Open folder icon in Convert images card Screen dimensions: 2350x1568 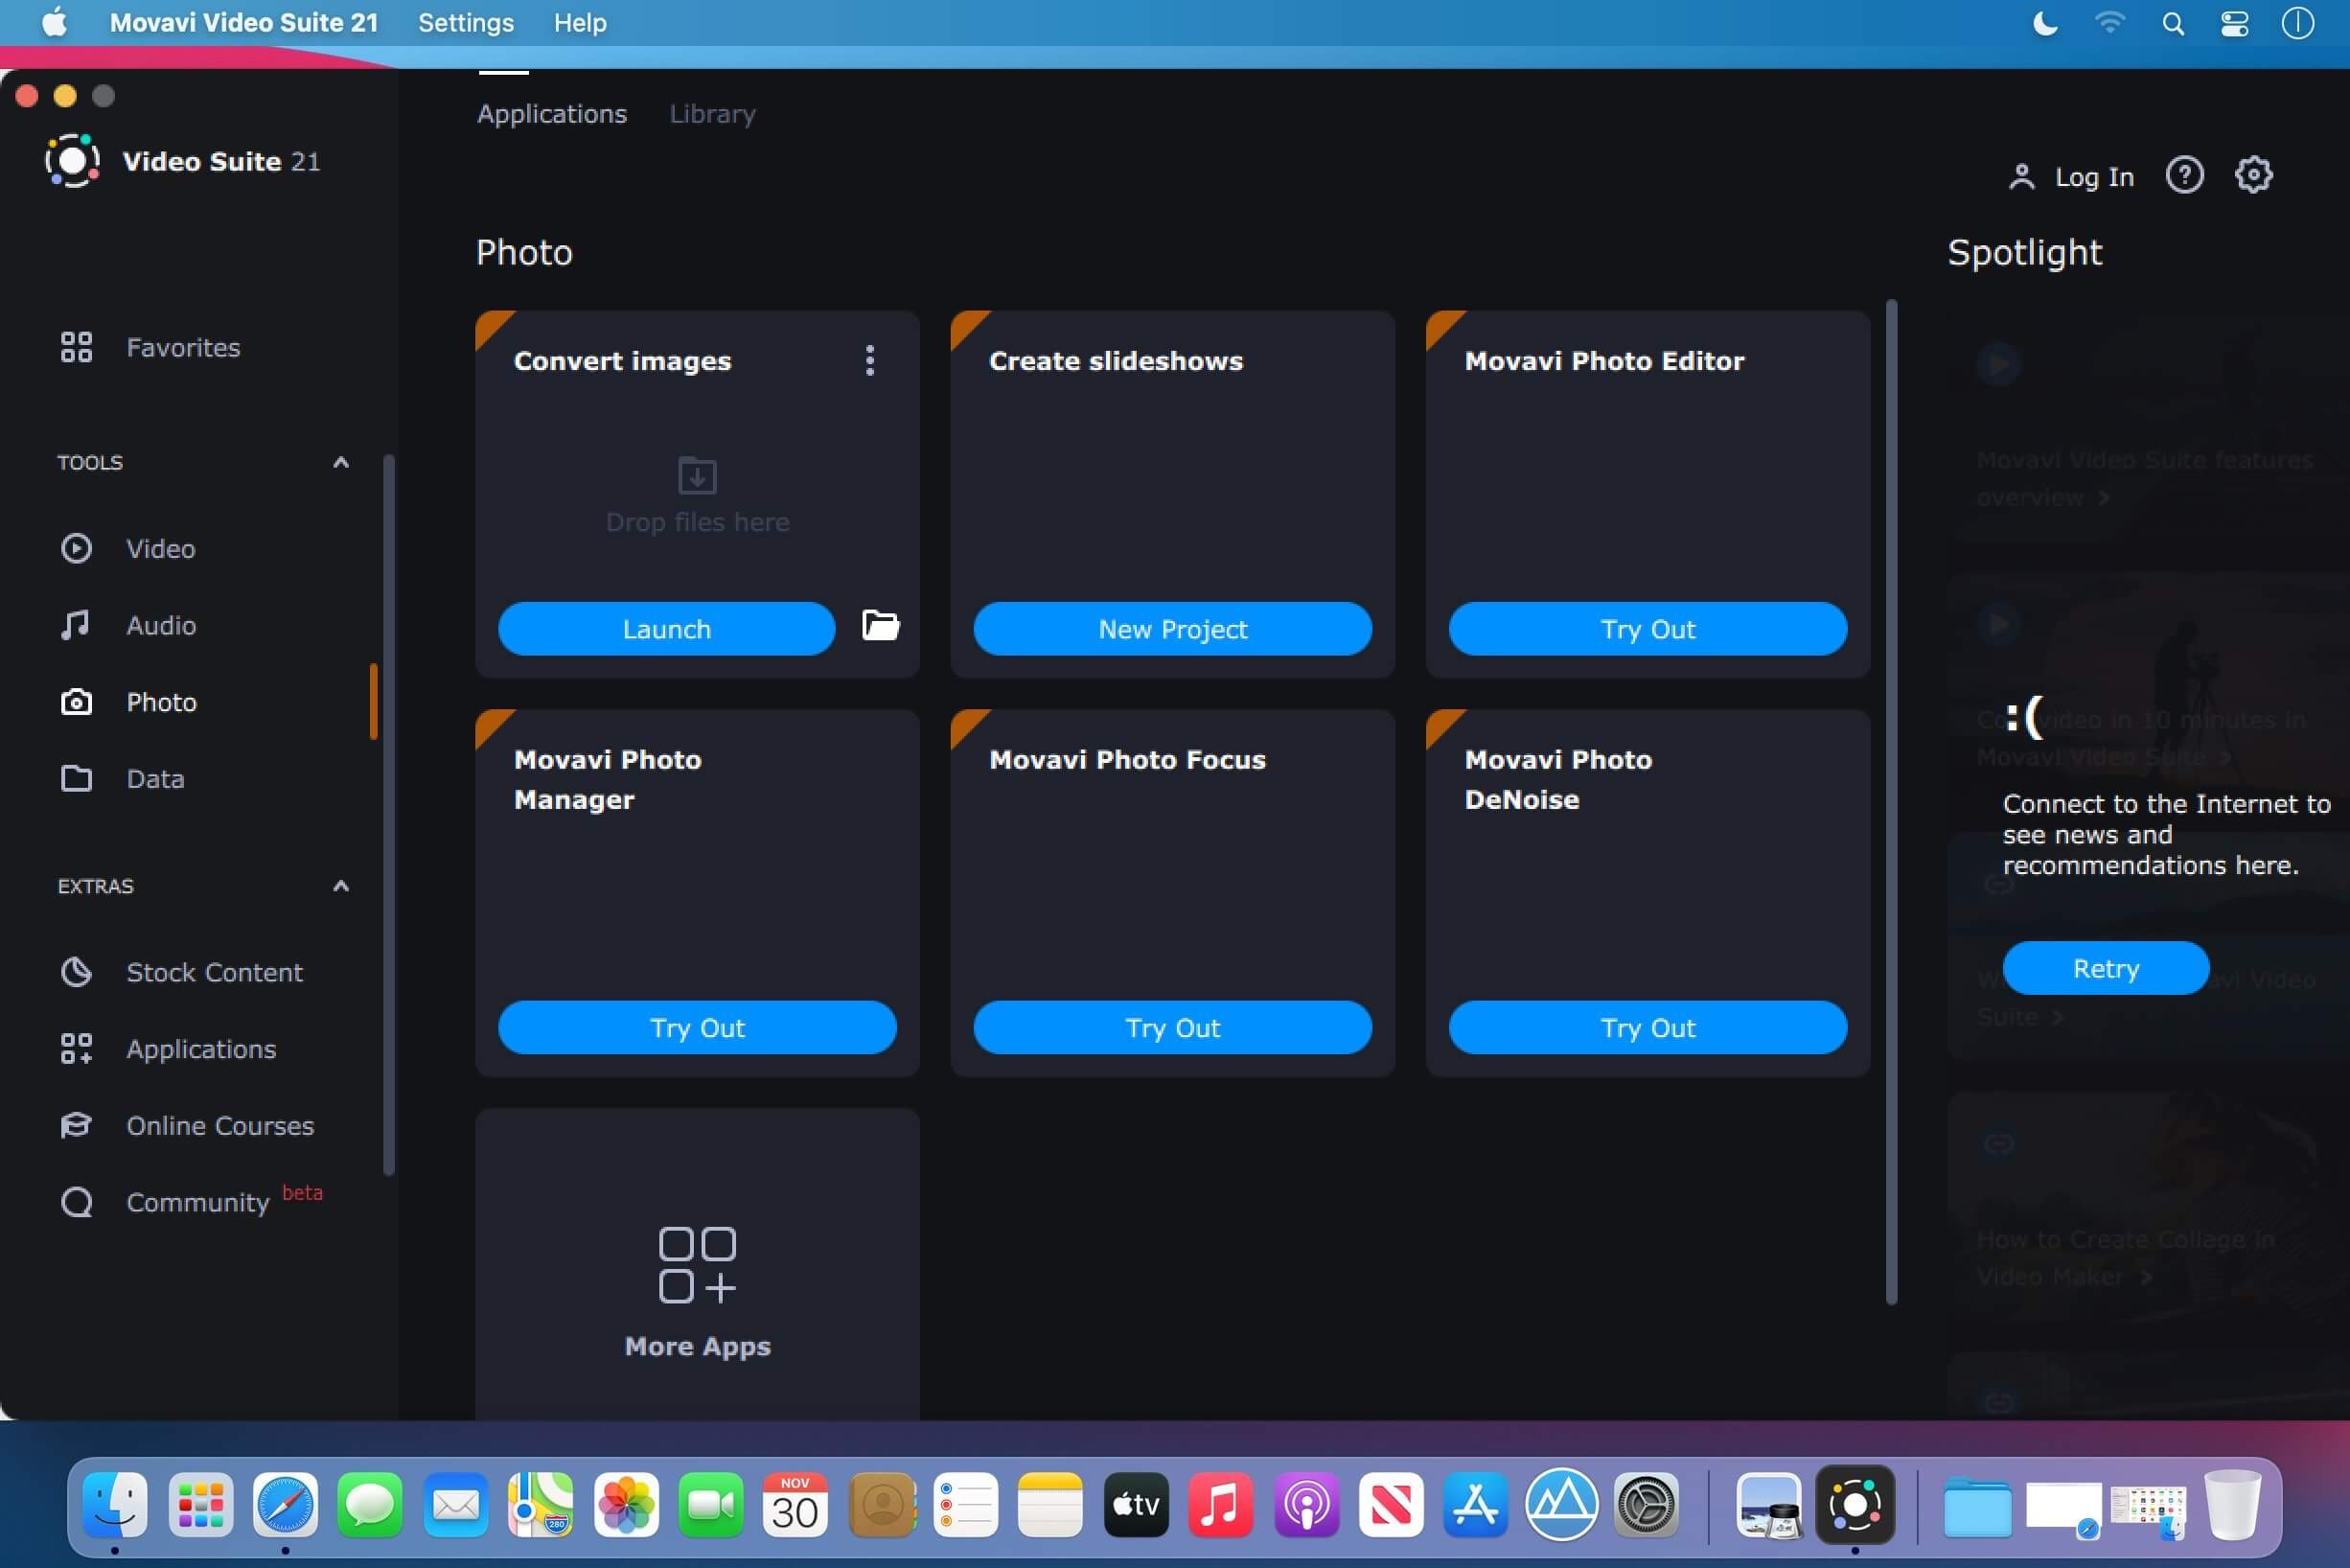tap(880, 626)
